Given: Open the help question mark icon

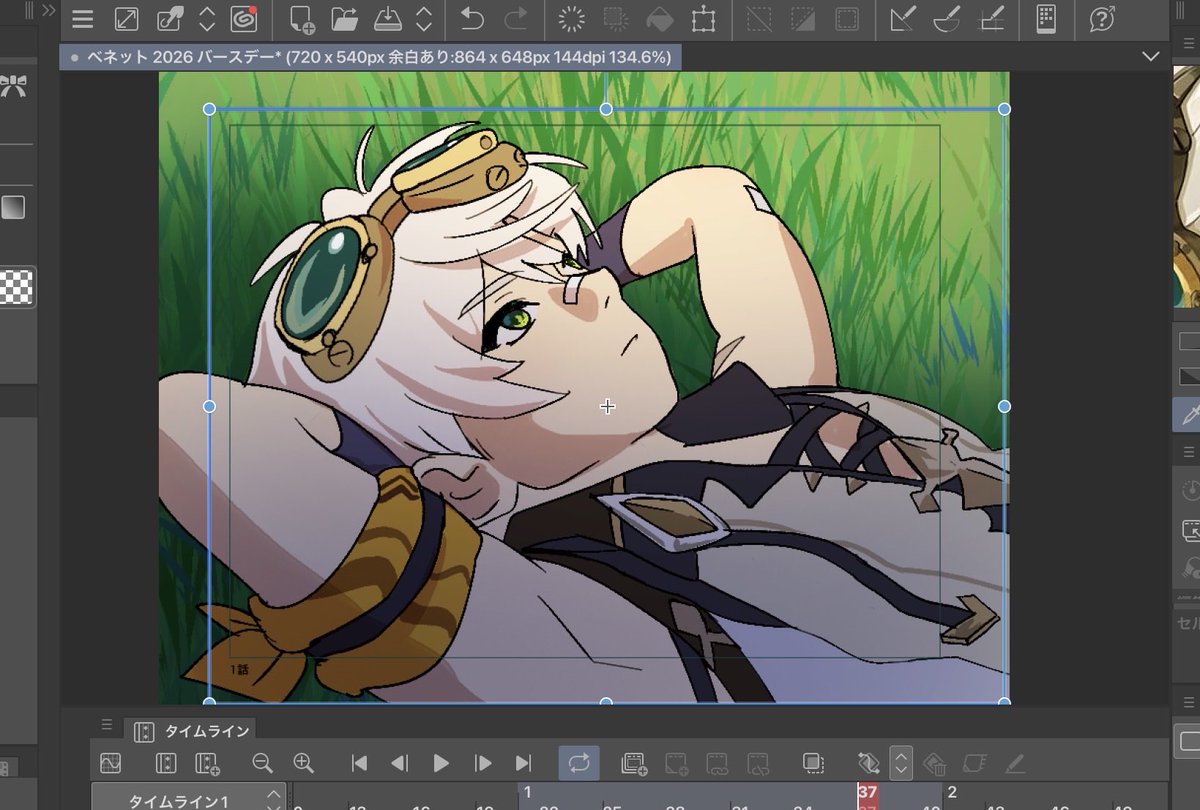Looking at the screenshot, I should point(1102,19).
